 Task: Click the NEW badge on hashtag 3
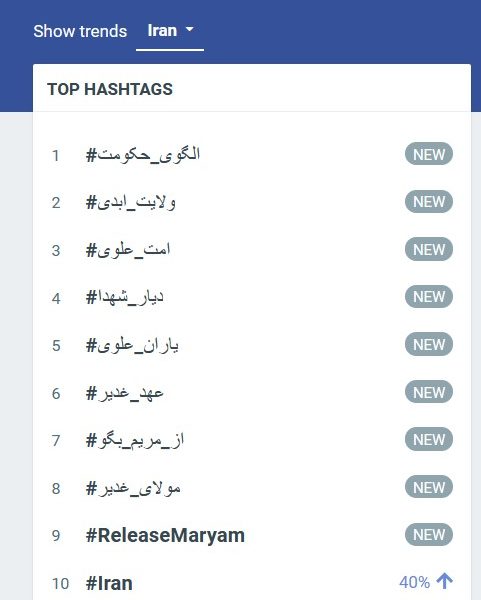coord(429,249)
